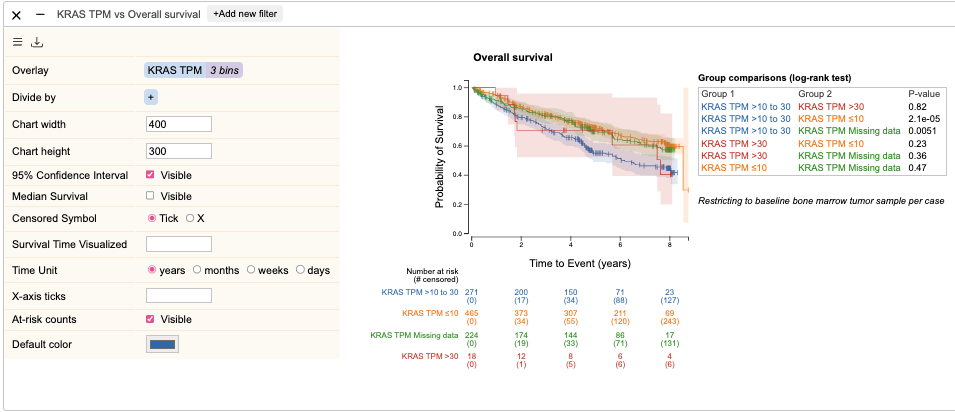Add a Divide by term
Image resolution: width=955 pixels, height=412 pixels.
(150, 97)
